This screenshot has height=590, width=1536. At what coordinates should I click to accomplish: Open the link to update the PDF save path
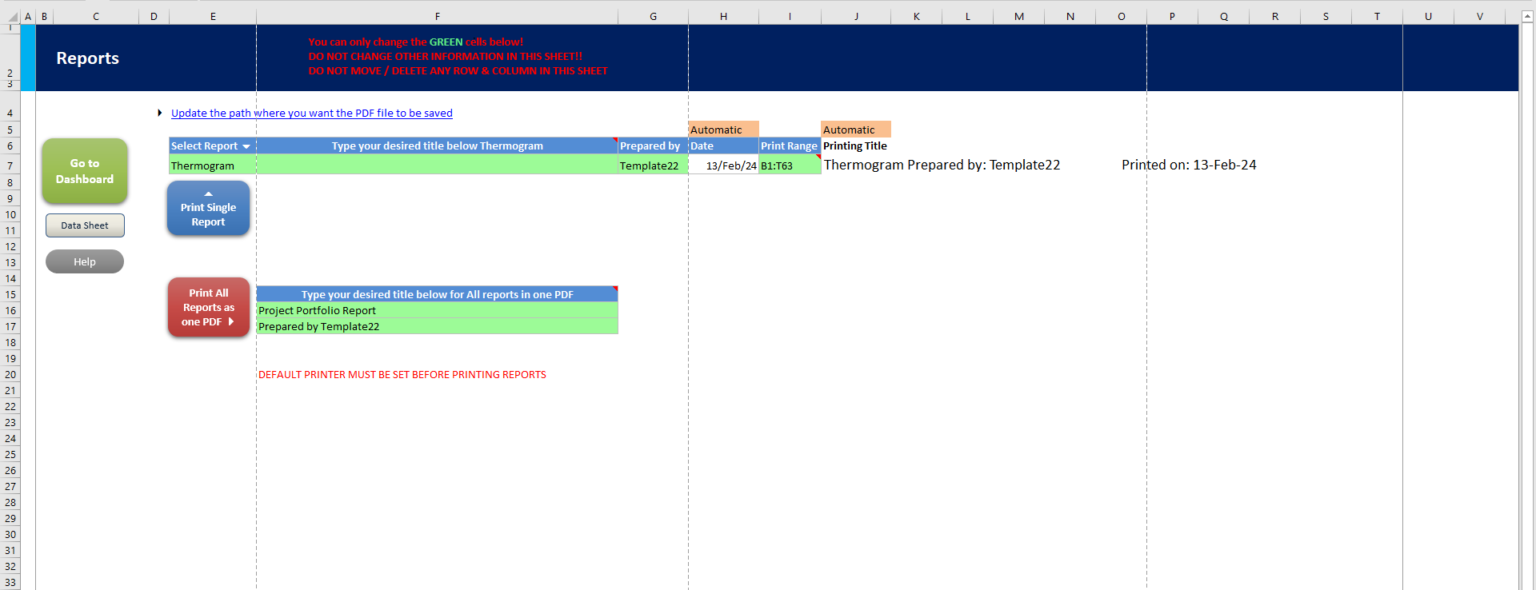[311, 113]
